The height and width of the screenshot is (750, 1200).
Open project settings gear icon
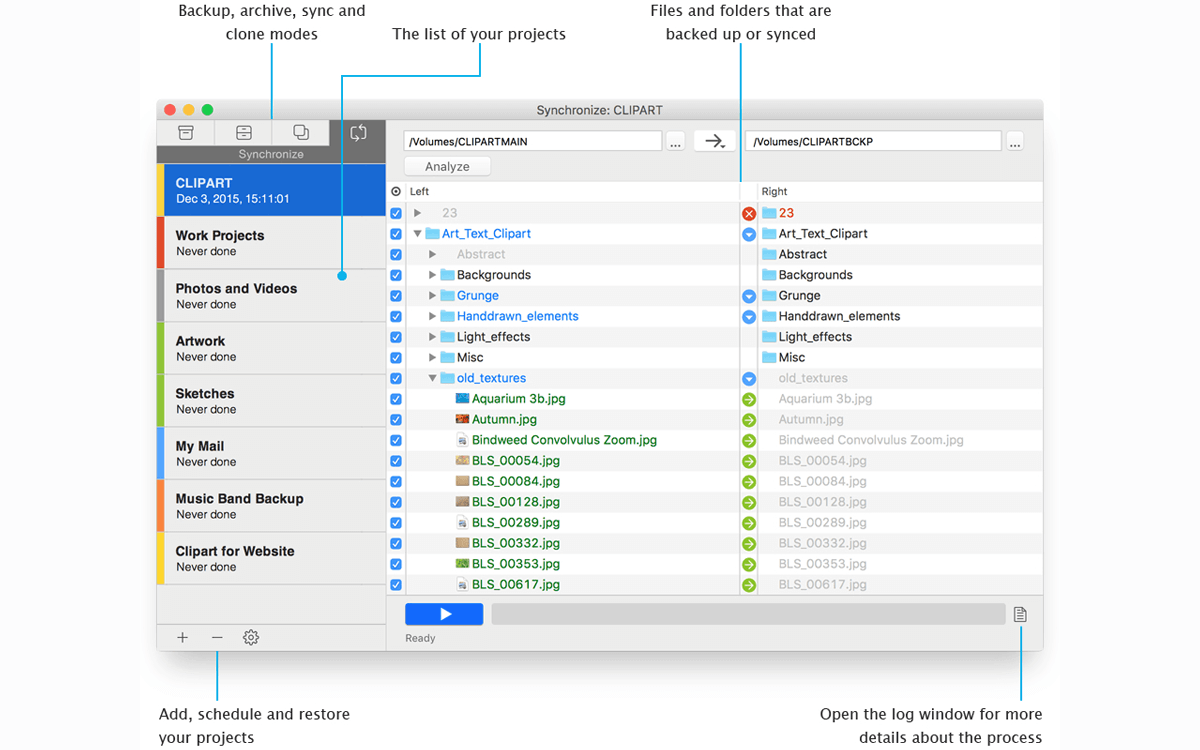pos(251,637)
